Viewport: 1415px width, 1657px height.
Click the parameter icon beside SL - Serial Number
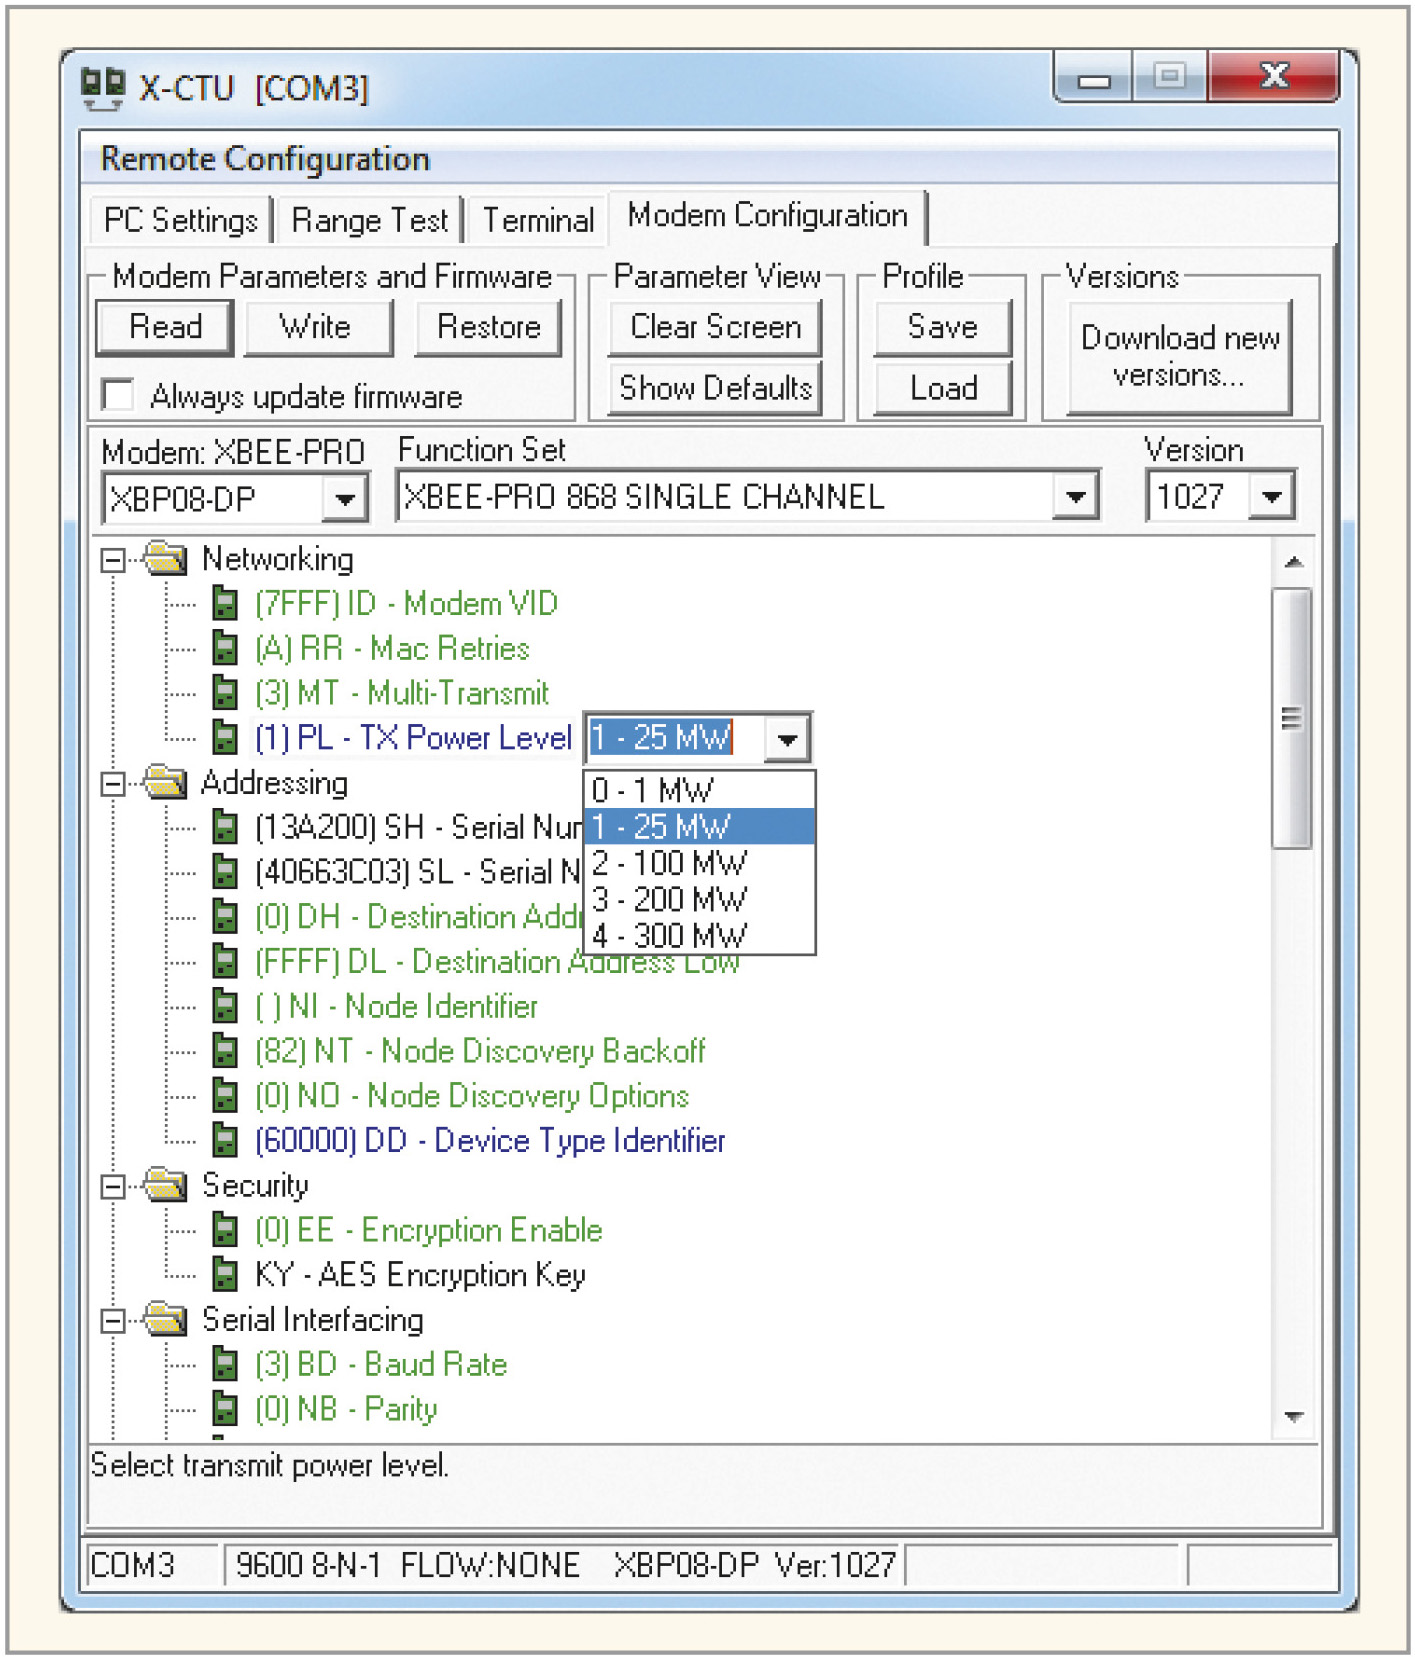click(226, 872)
